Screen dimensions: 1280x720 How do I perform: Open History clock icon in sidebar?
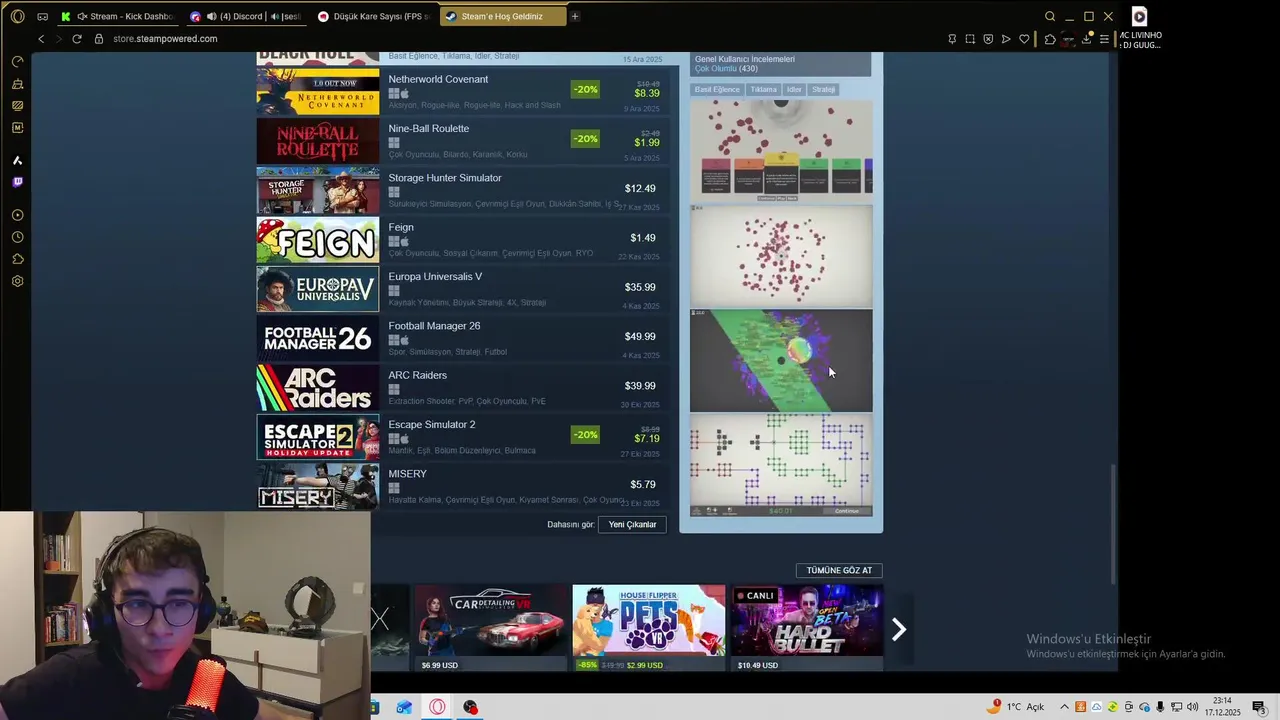point(17,237)
